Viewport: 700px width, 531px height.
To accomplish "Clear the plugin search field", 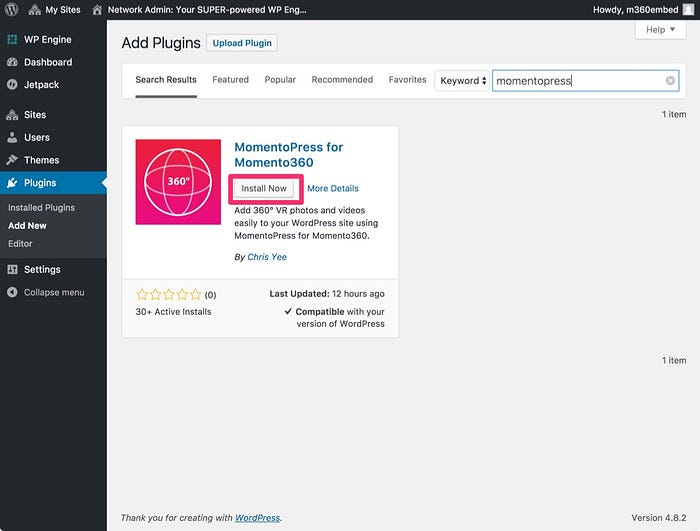I will click(x=670, y=80).
